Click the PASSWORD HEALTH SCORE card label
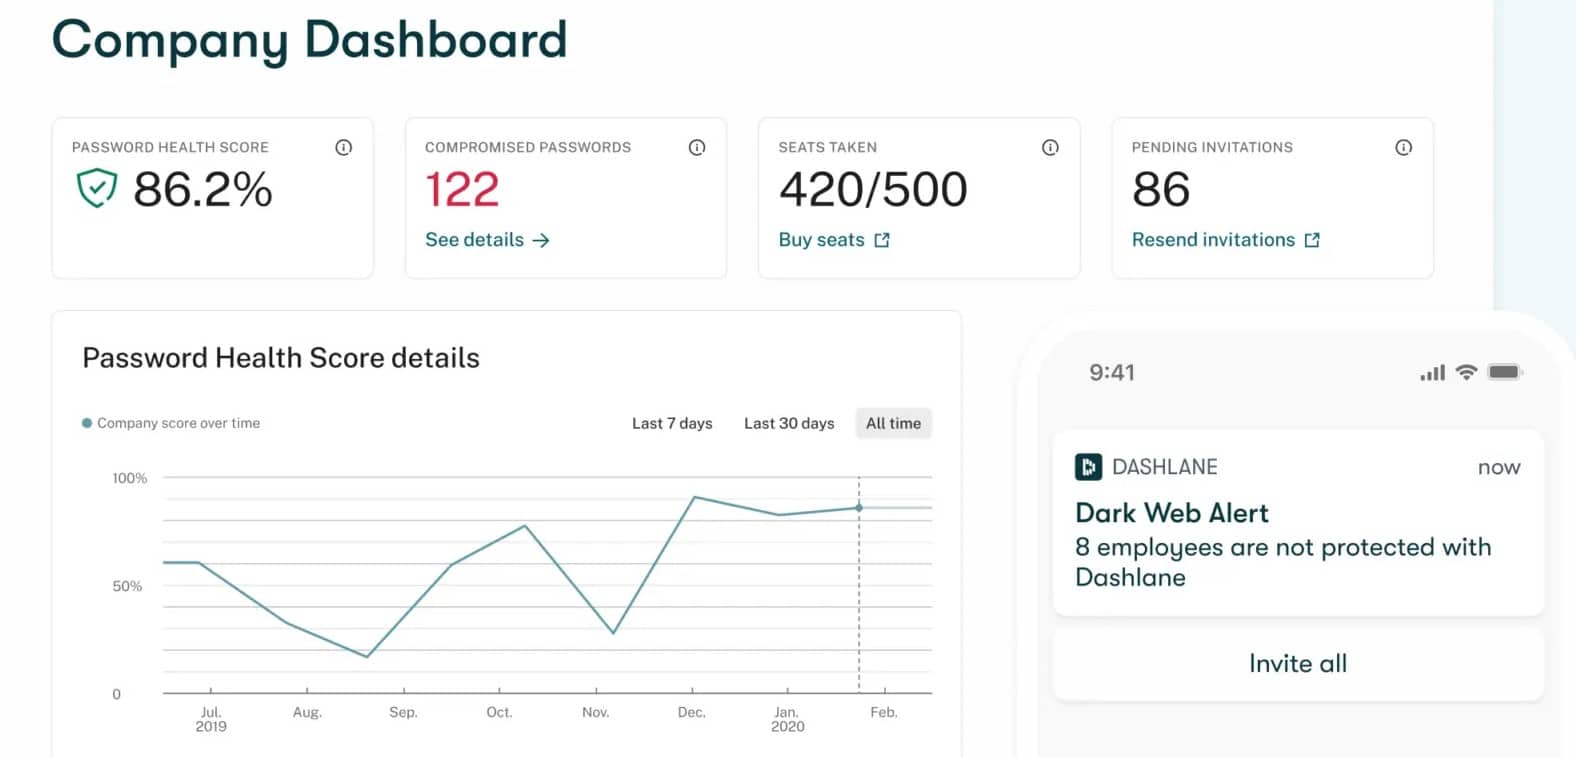 (x=170, y=147)
